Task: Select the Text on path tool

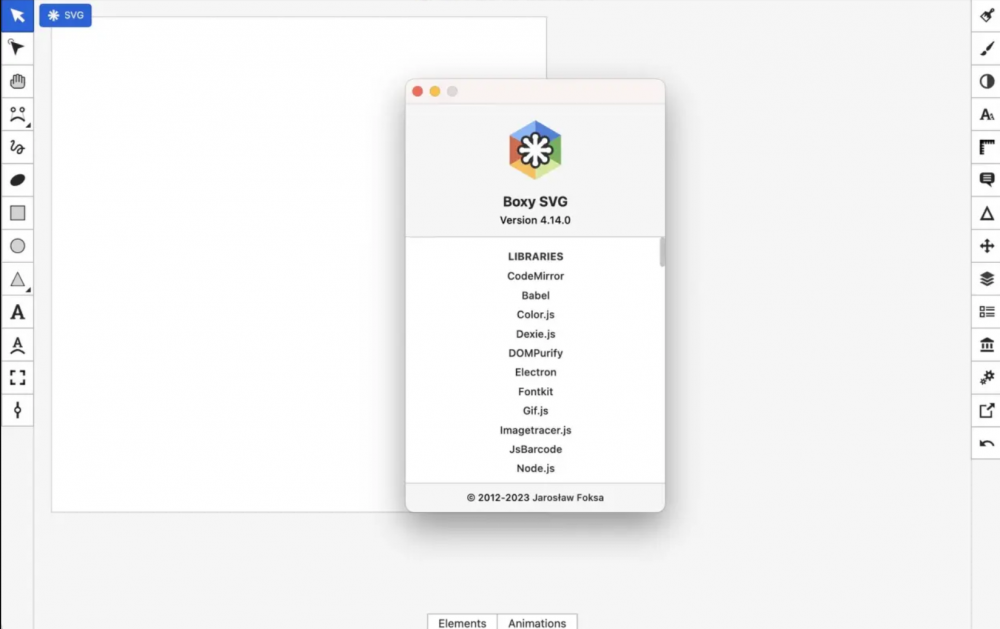Action: point(17,345)
